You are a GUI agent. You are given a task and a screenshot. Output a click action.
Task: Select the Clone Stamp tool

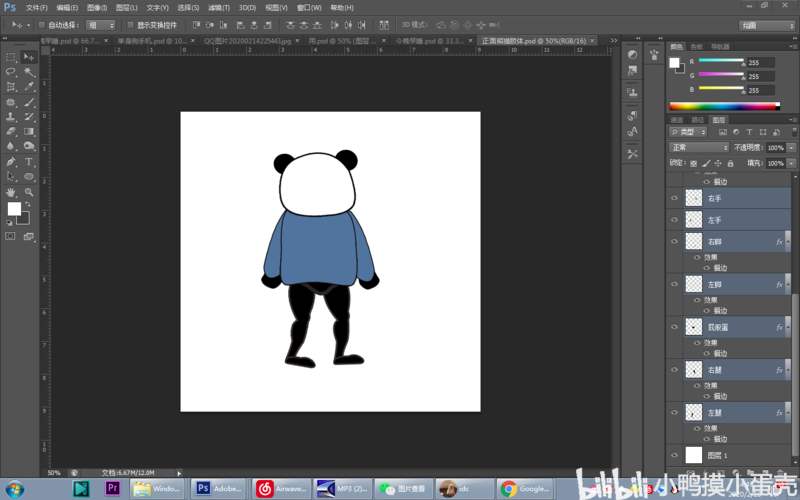[11, 117]
